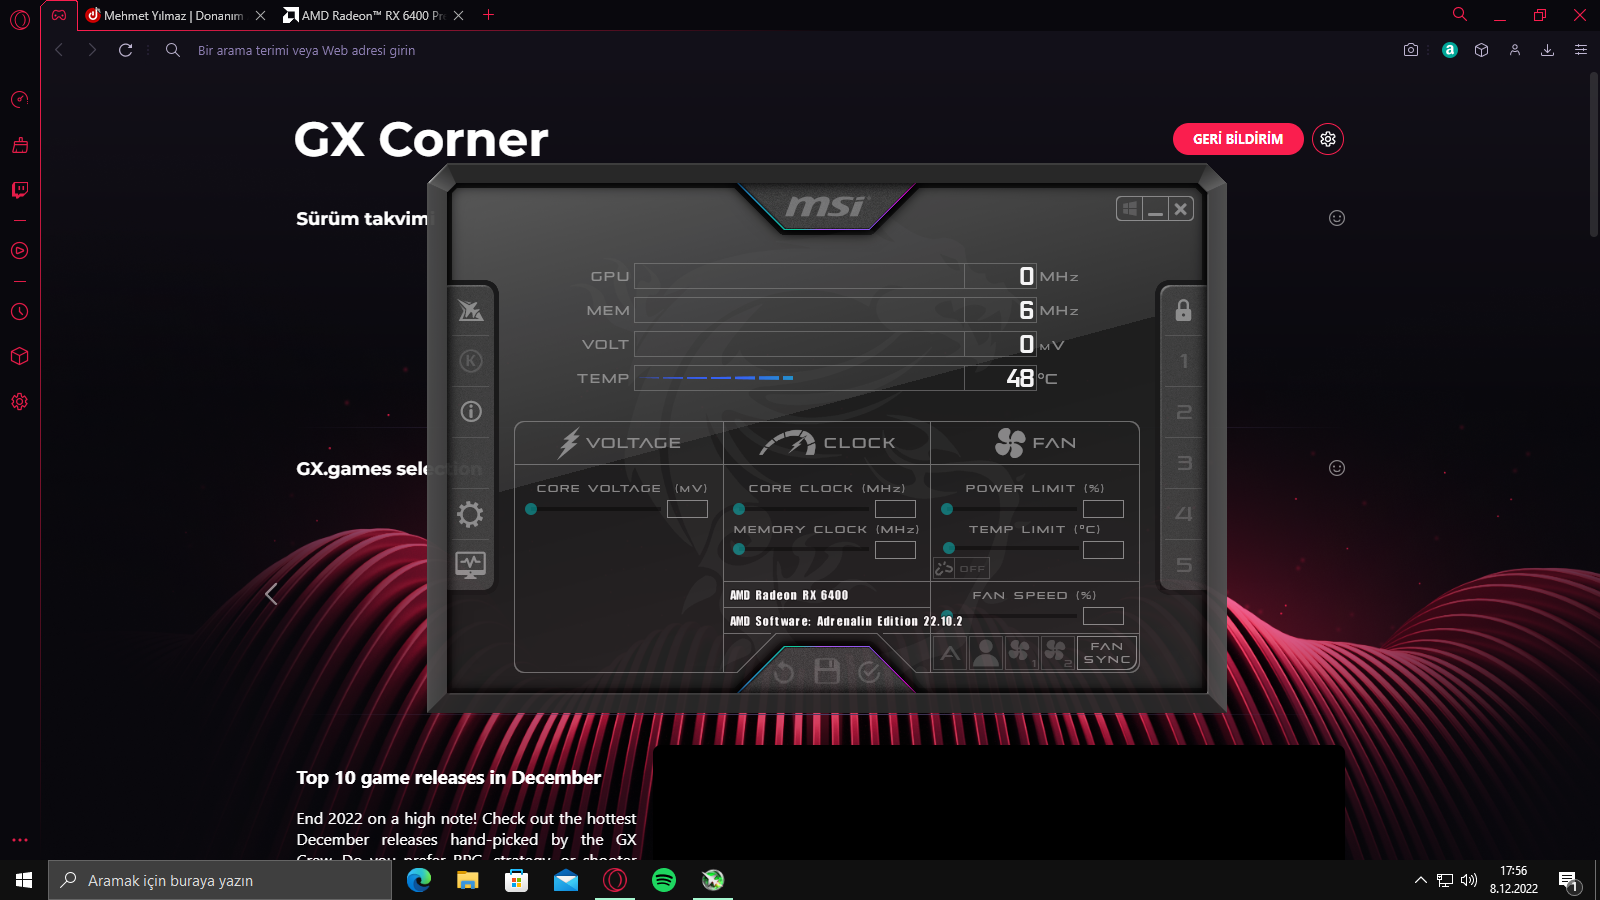Click the Windows taskbar search box
Viewport: 1600px width, 900px height.
click(x=220, y=880)
